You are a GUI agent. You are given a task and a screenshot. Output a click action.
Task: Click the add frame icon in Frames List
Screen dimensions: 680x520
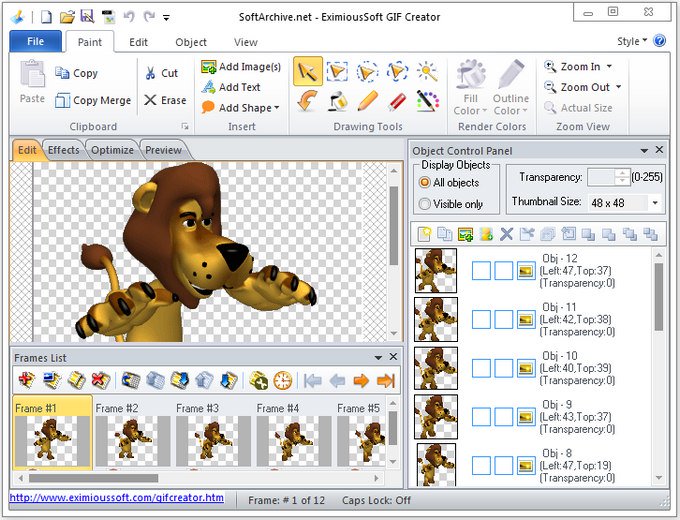pos(27,380)
